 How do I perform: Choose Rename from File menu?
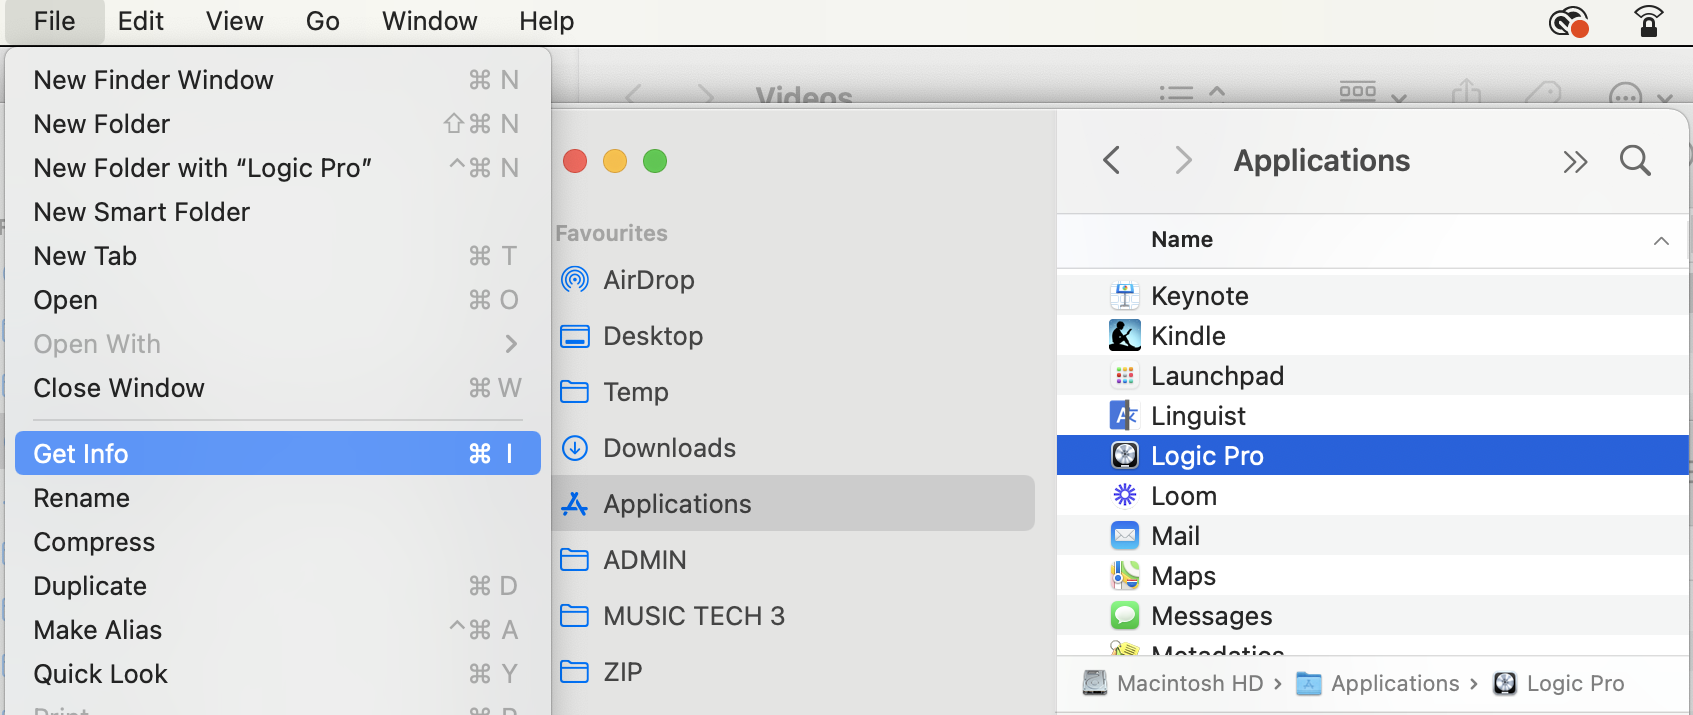click(x=277, y=498)
